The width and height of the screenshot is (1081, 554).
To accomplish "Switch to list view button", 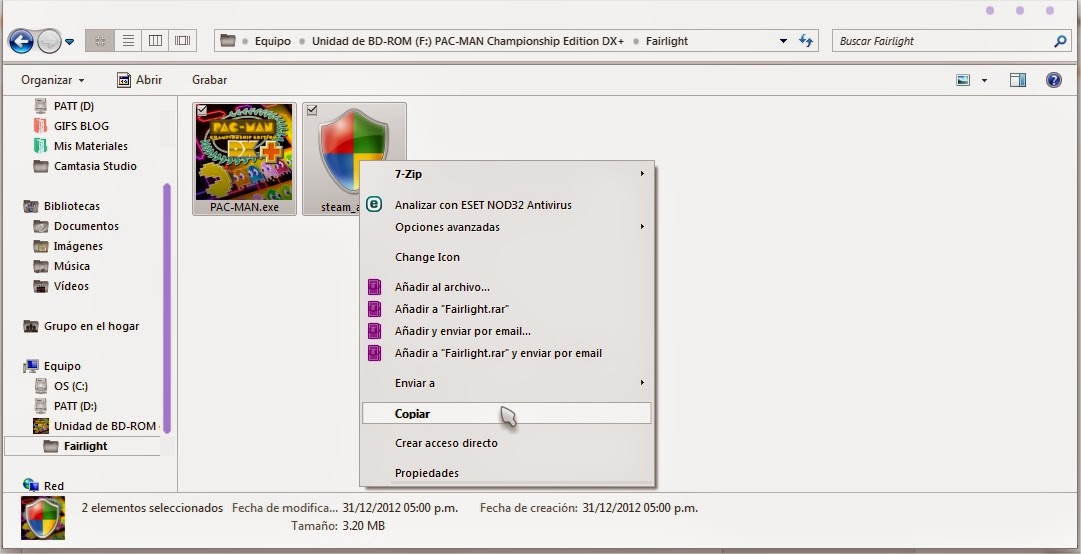I will coord(128,41).
